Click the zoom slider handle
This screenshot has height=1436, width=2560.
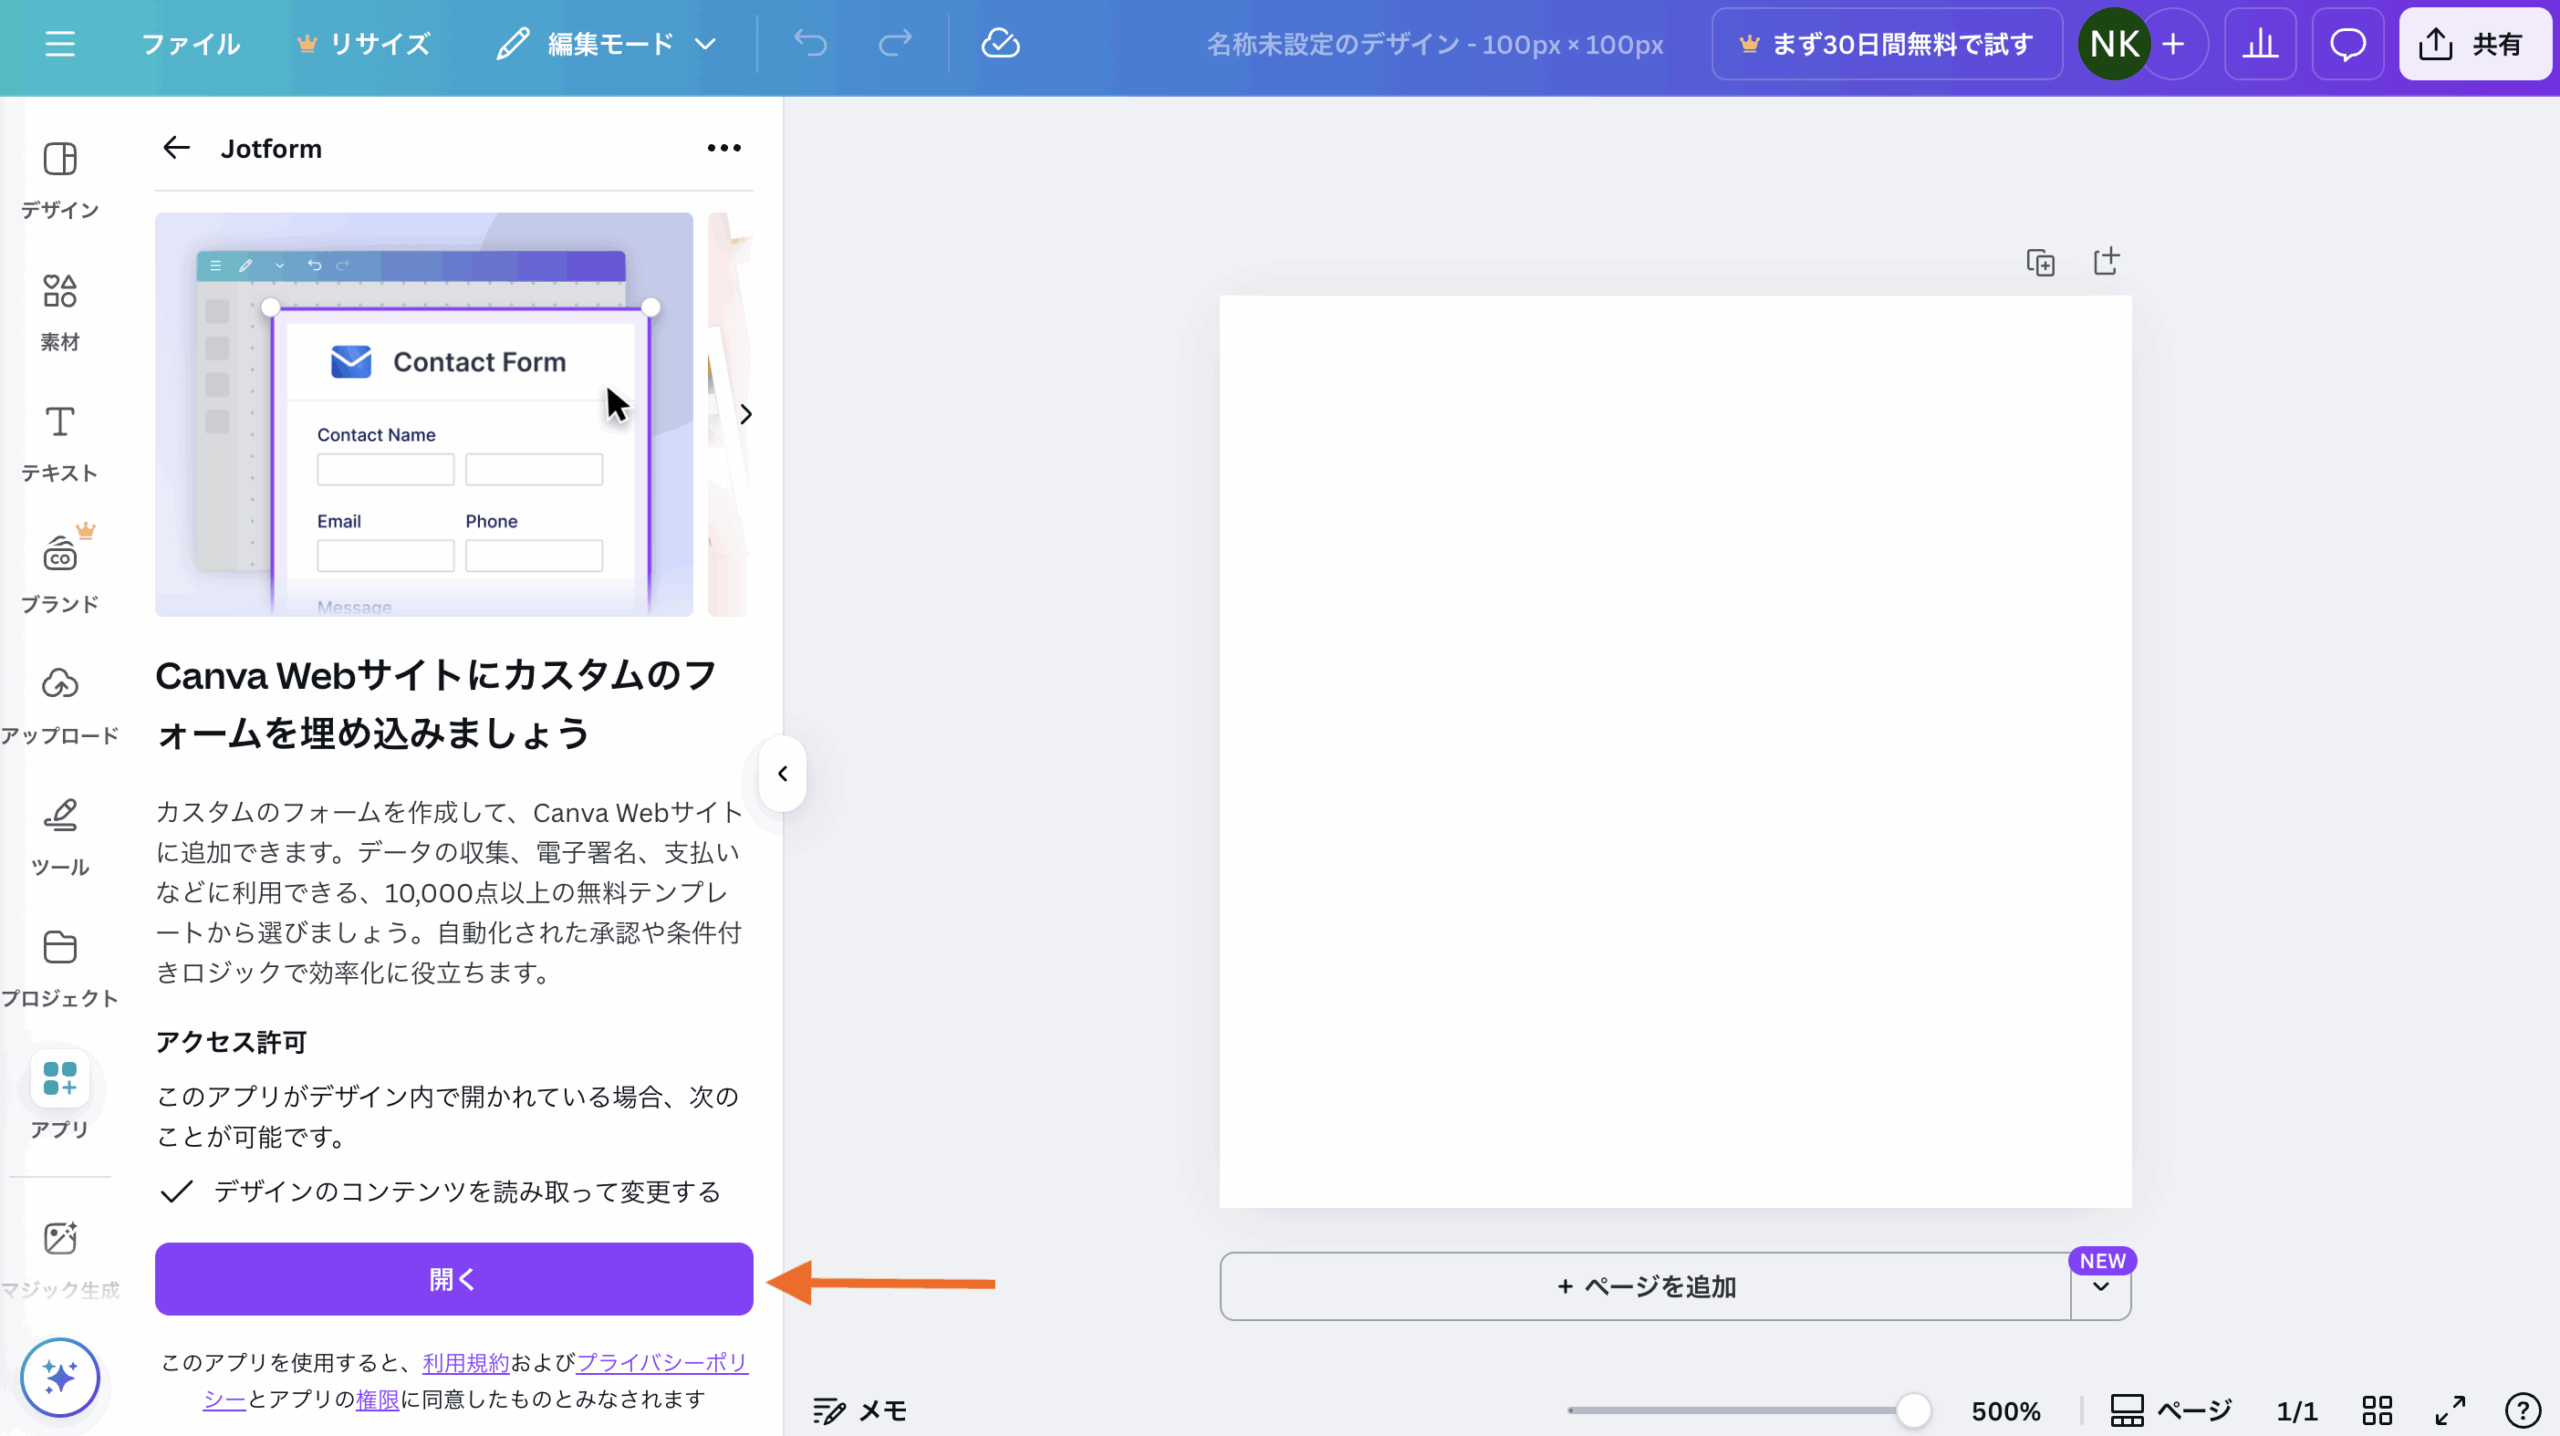click(x=1913, y=1411)
